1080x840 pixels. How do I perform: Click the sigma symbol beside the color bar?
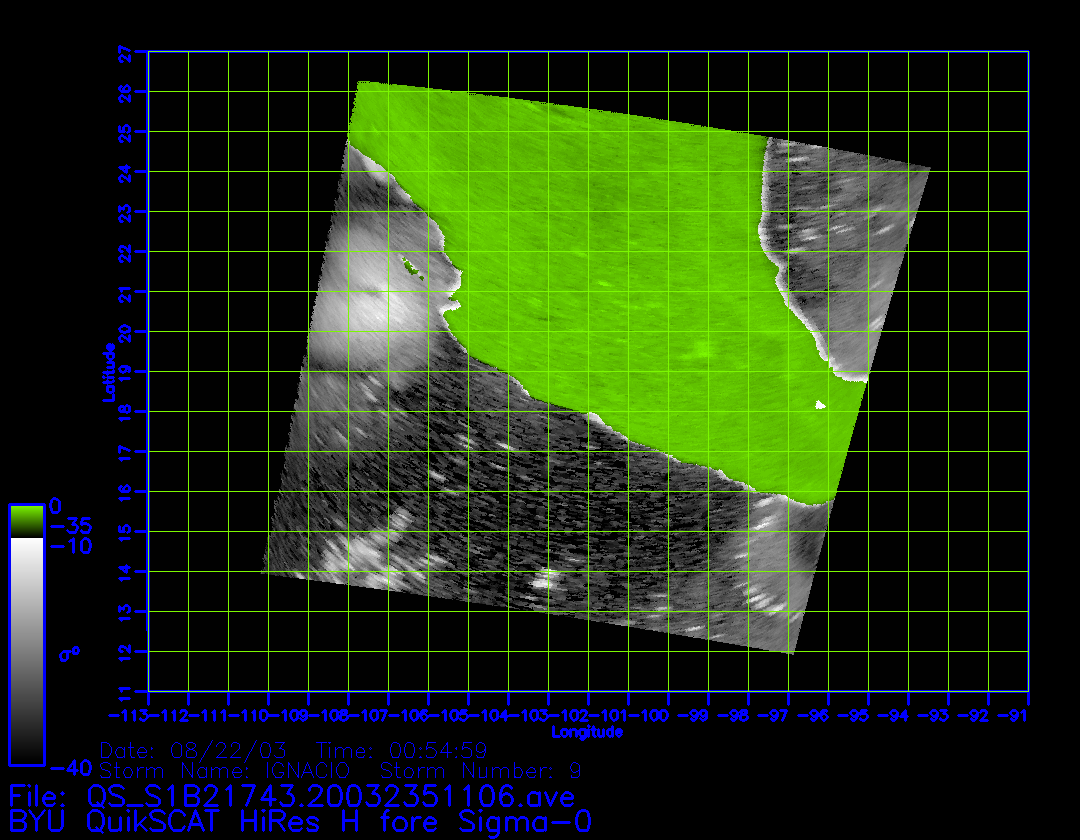tap(69, 654)
